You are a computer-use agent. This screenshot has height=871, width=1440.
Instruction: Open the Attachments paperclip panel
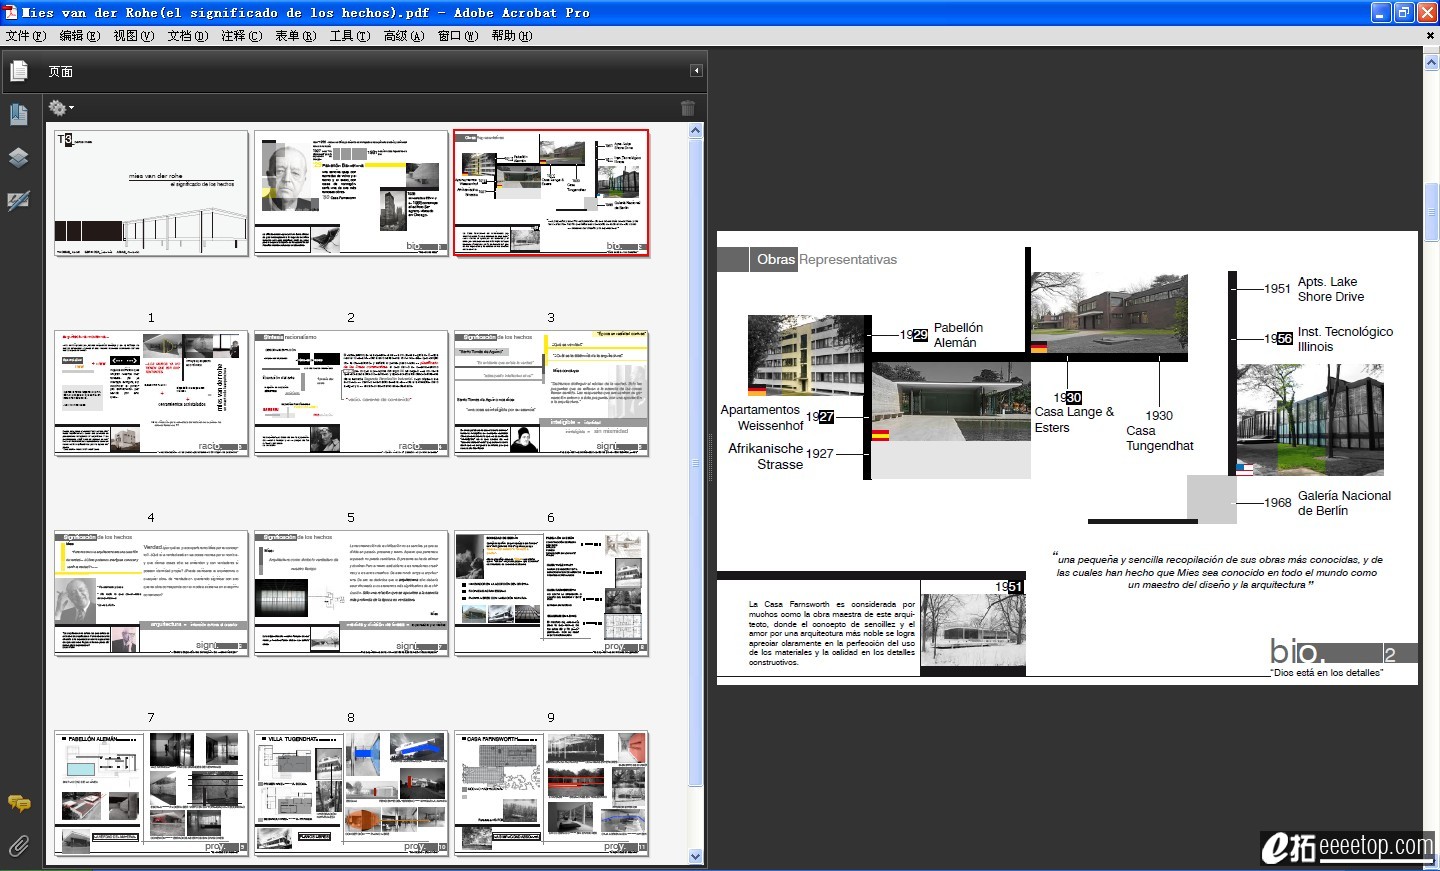[x=18, y=846]
